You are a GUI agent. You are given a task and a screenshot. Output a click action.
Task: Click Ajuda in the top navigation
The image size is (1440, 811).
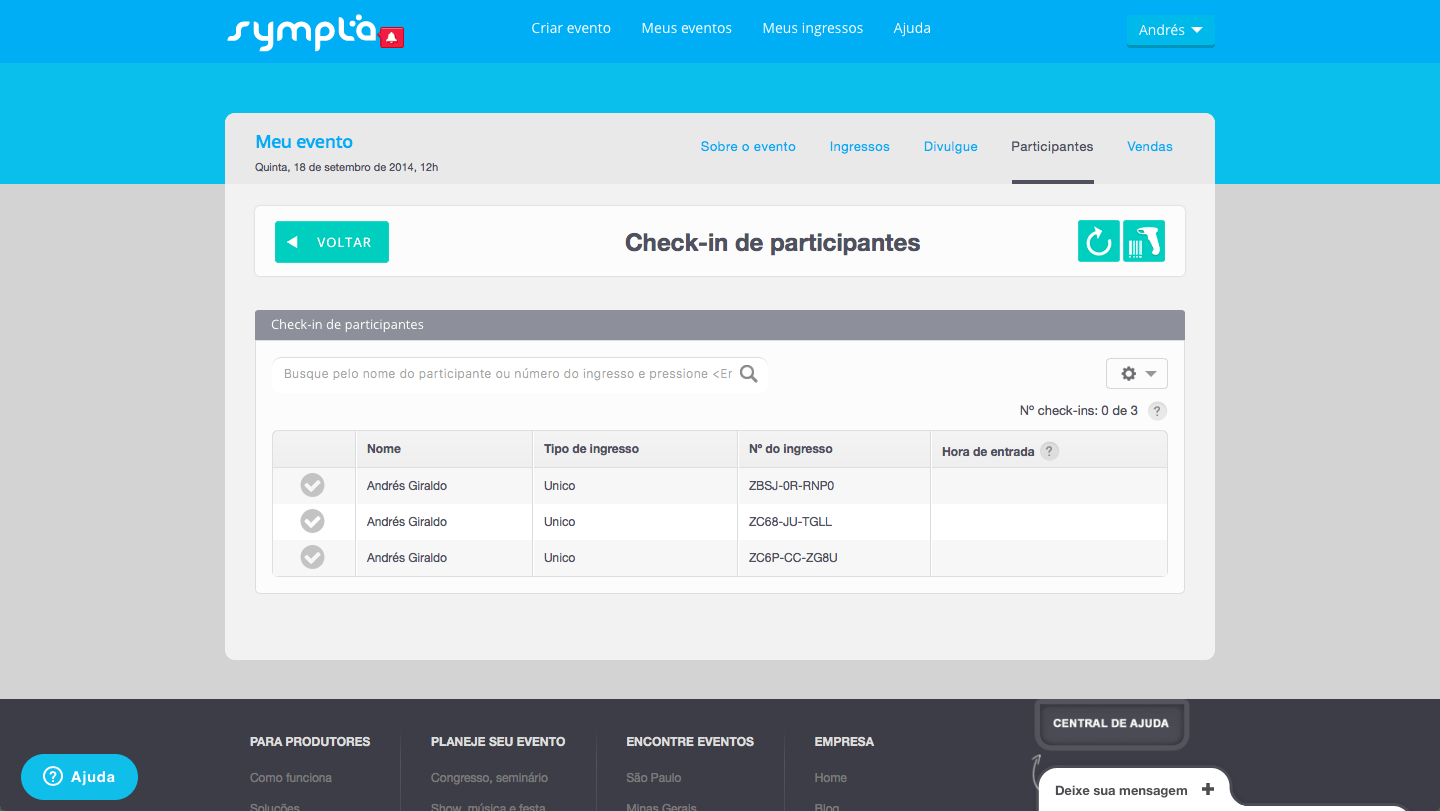point(912,28)
